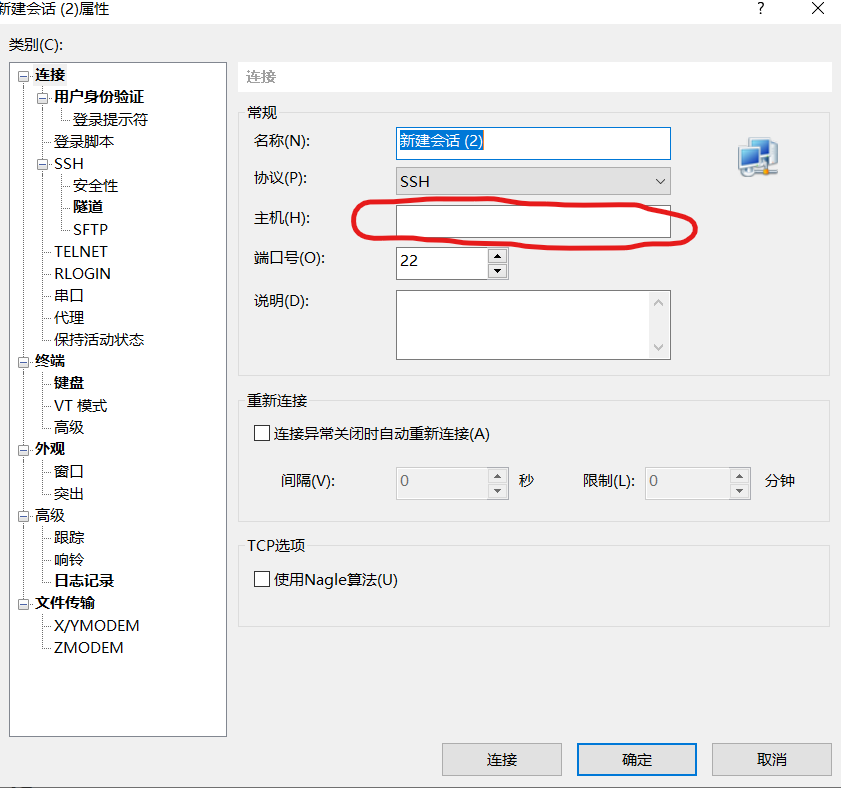Collapse the 文件传输 tree branch
Image resolution: width=841 pixels, height=788 pixels.
point(23,603)
